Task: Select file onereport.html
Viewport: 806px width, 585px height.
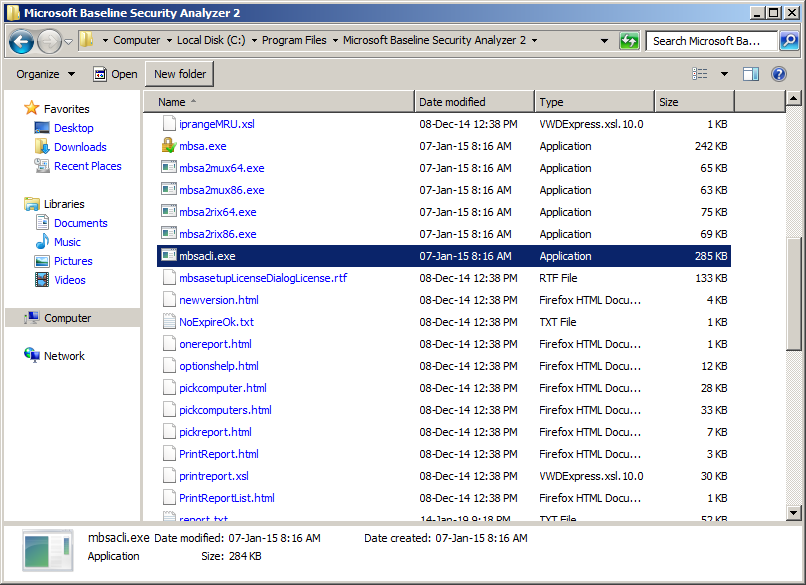Action: pyautogui.click(x=215, y=344)
